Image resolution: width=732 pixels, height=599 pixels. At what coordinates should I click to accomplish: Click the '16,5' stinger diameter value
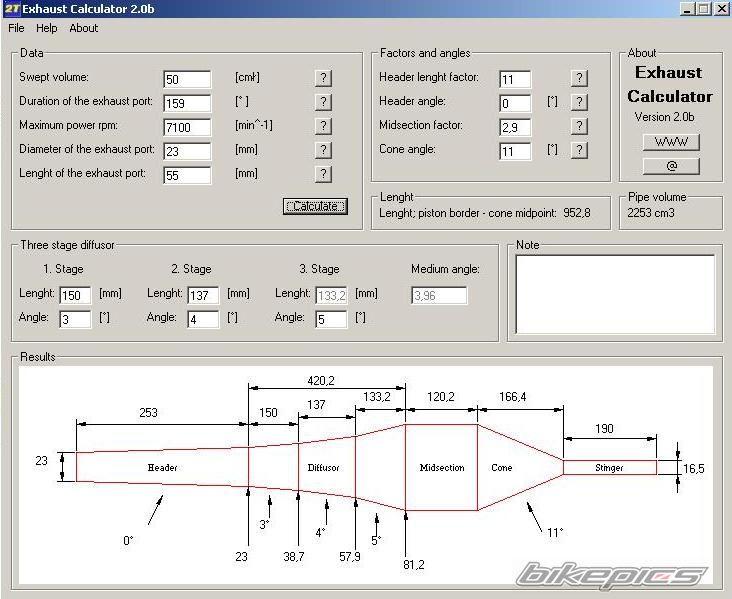point(693,468)
